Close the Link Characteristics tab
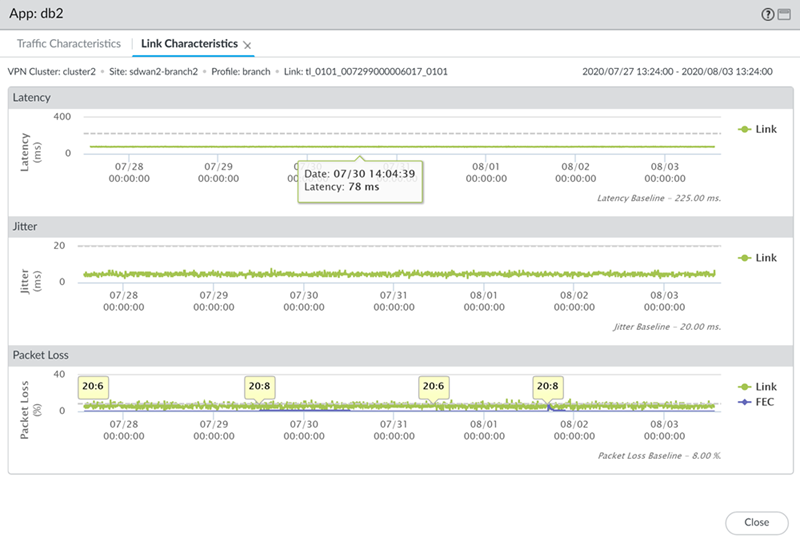The height and width of the screenshot is (546, 800). coord(248,45)
